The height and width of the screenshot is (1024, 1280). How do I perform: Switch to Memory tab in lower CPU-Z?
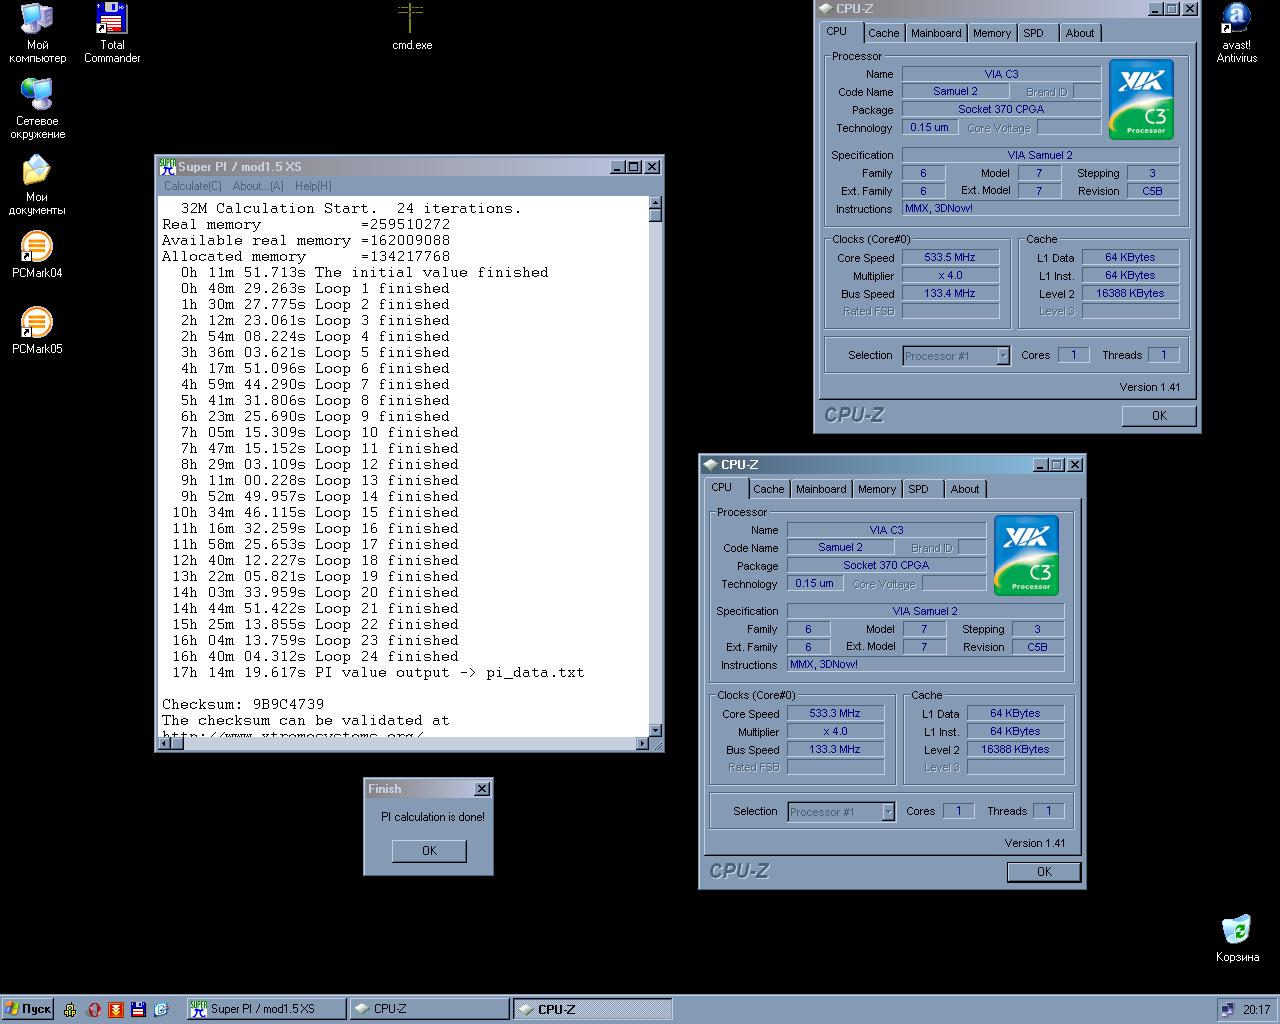[877, 489]
